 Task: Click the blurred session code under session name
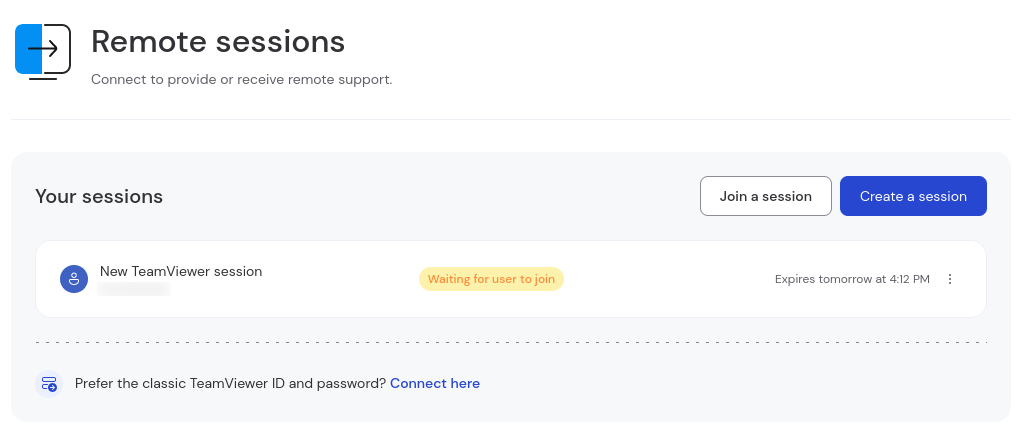click(x=134, y=289)
